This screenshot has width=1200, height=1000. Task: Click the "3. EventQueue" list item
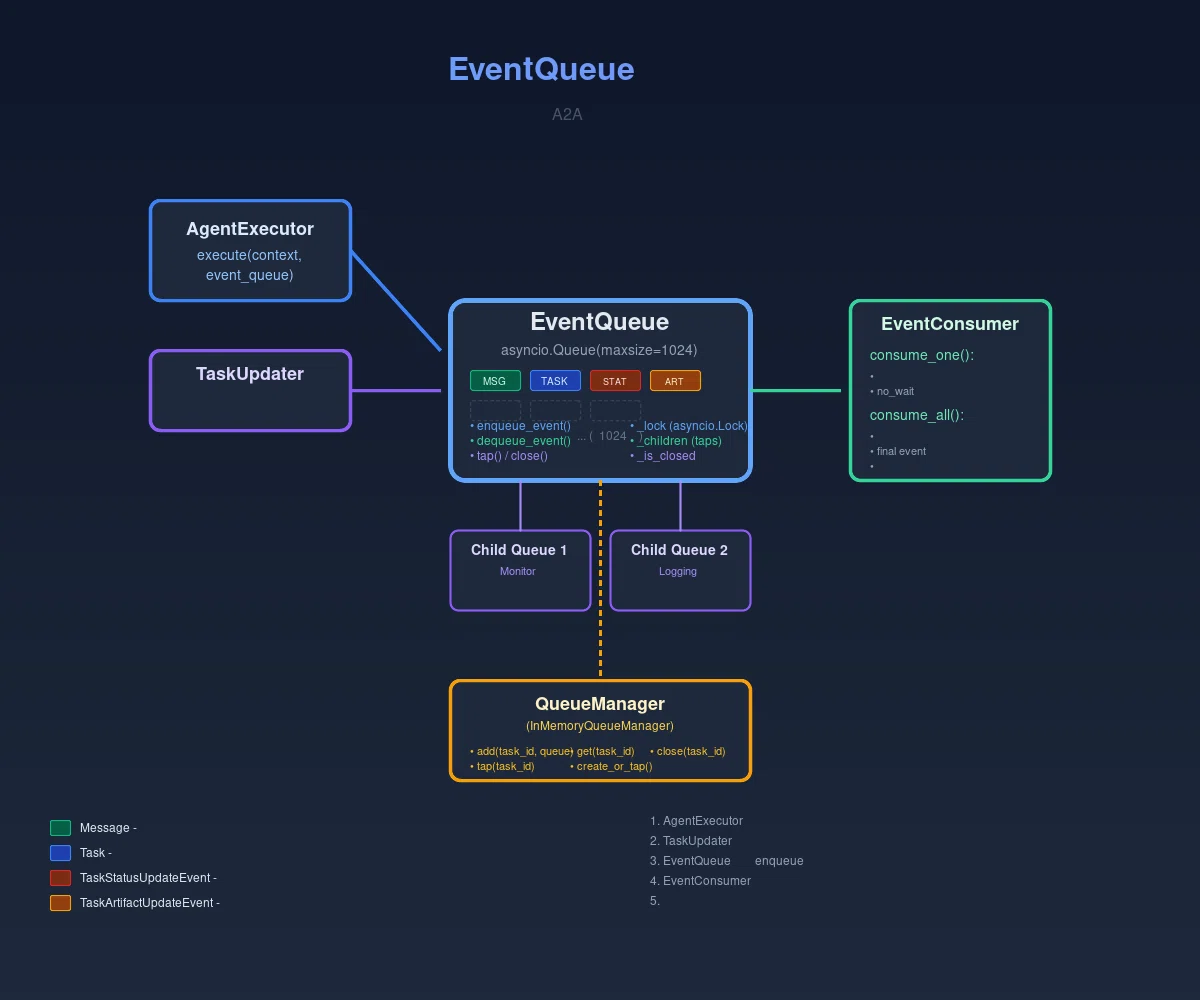pyautogui.click(x=690, y=861)
